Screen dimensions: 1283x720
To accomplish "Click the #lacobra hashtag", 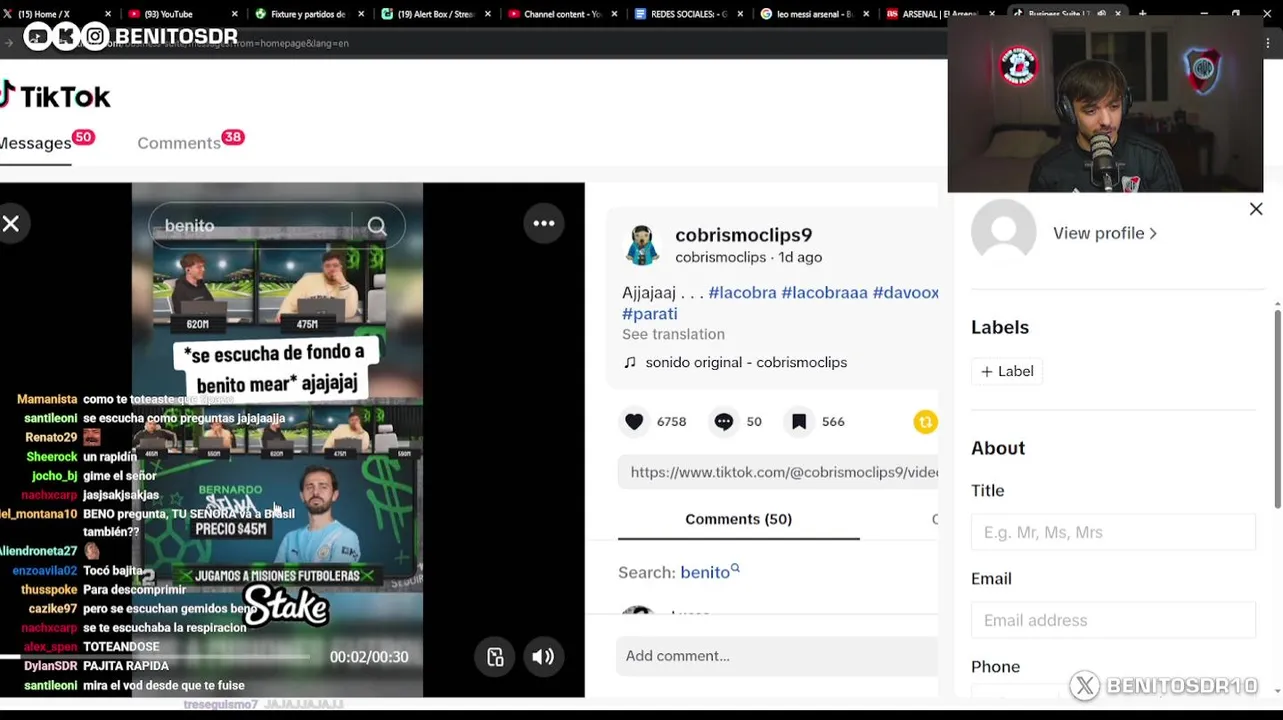I will (742, 293).
